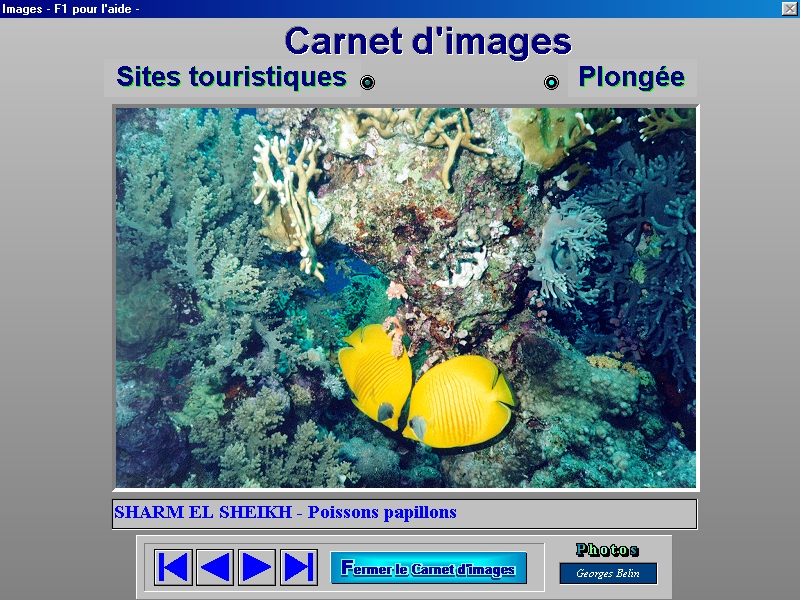Click the Photos label

607,549
